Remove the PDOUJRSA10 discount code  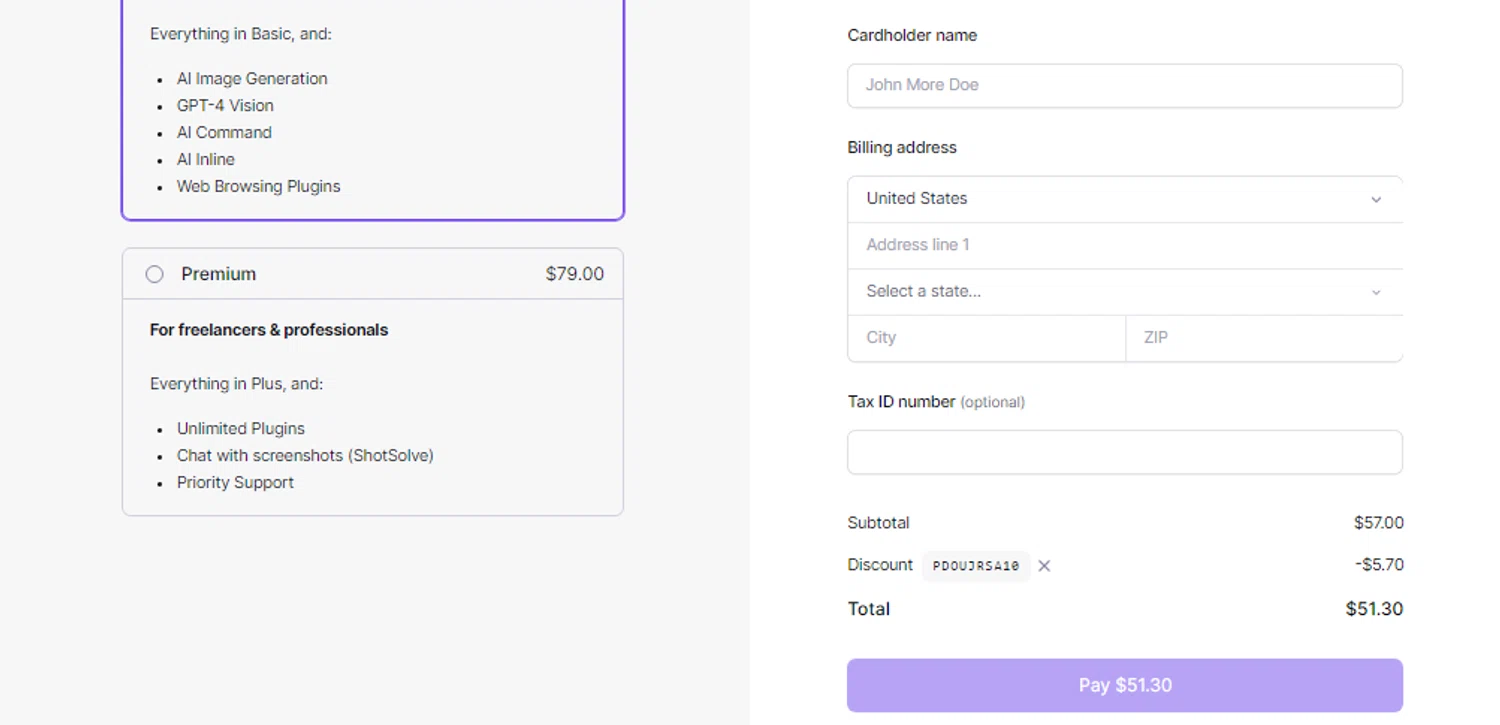coord(1044,566)
